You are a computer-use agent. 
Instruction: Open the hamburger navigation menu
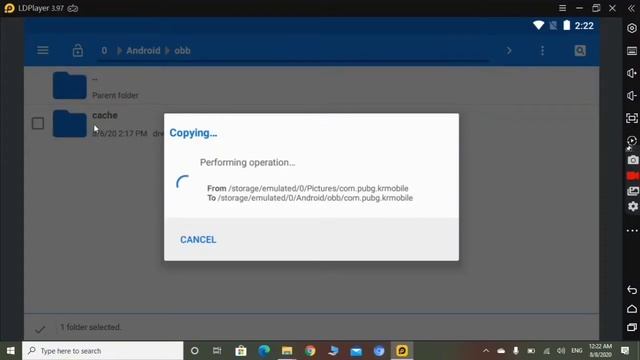pos(43,50)
